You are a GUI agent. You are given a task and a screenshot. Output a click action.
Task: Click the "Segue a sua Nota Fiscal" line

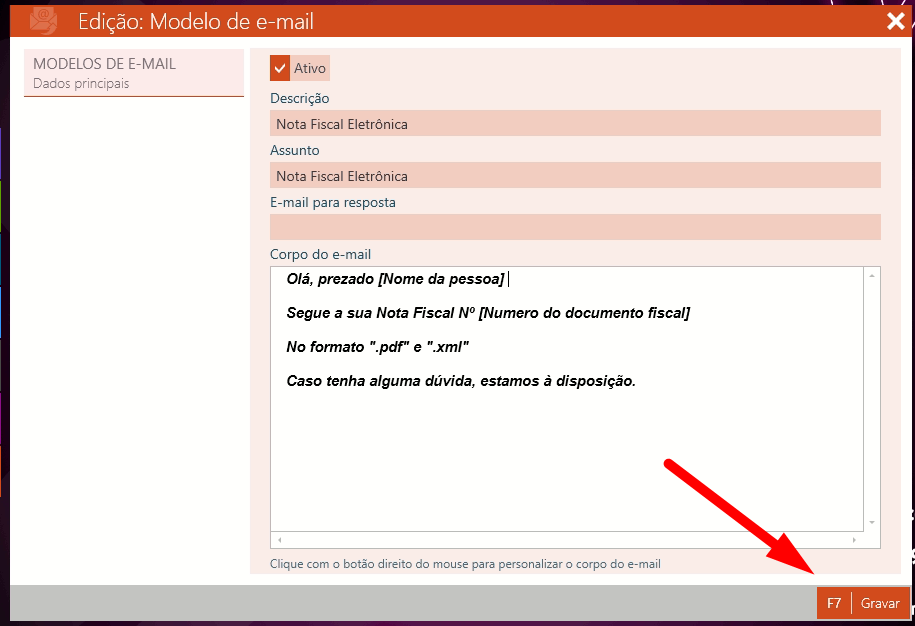click(x=487, y=313)
